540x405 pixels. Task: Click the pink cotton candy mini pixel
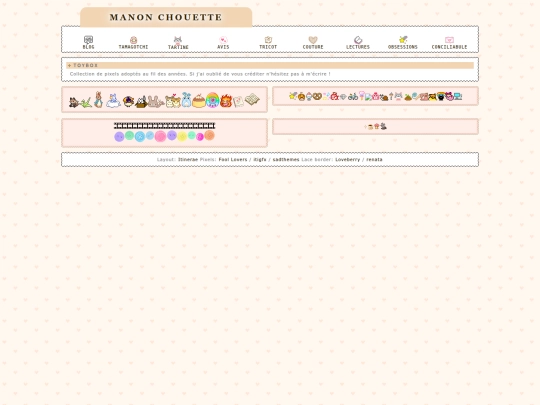tap(362, 95)
